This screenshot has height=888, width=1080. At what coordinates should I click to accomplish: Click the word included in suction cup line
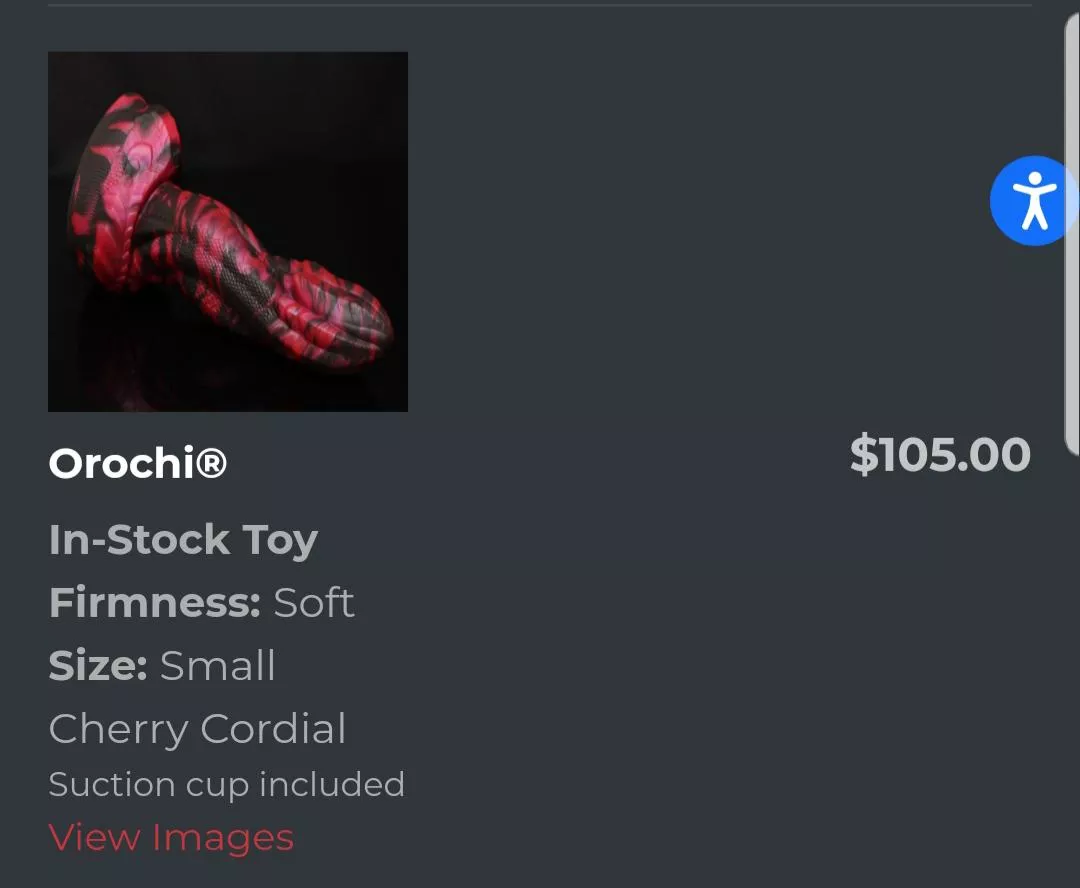(x=332, y=785)
